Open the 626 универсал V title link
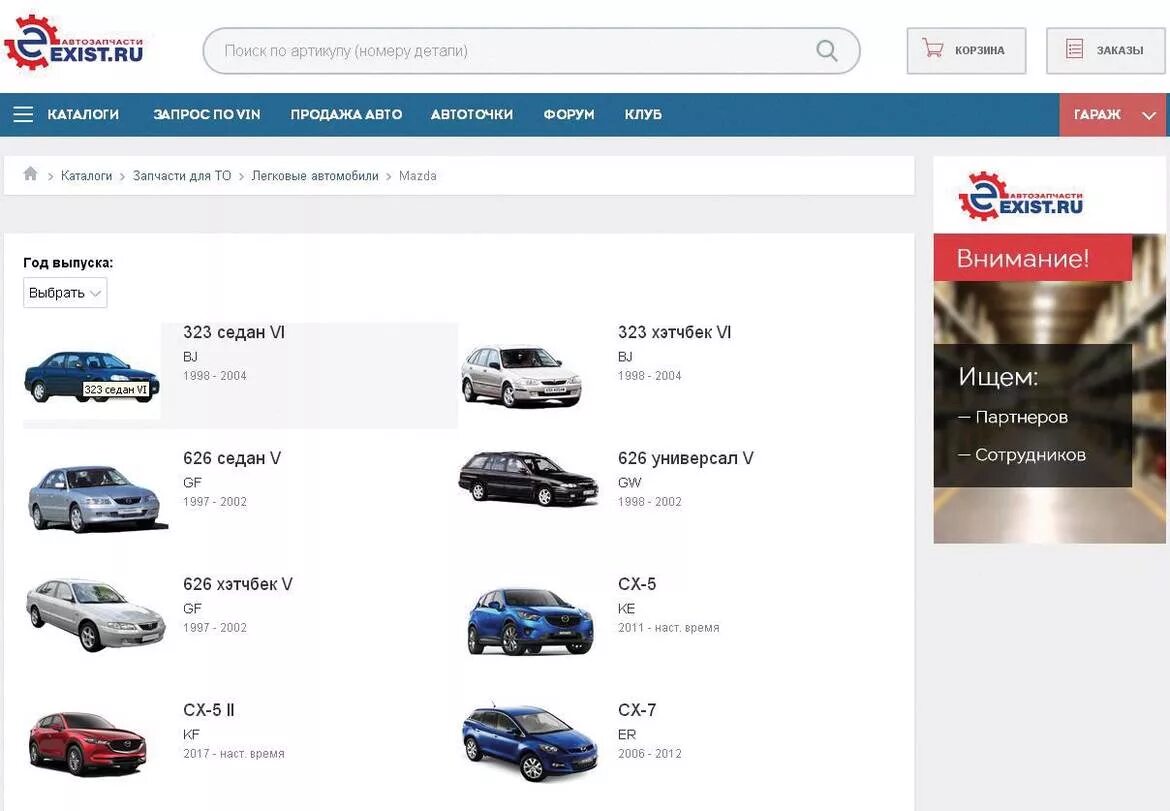Screen dimensions: 1170x811 point(686,458)
